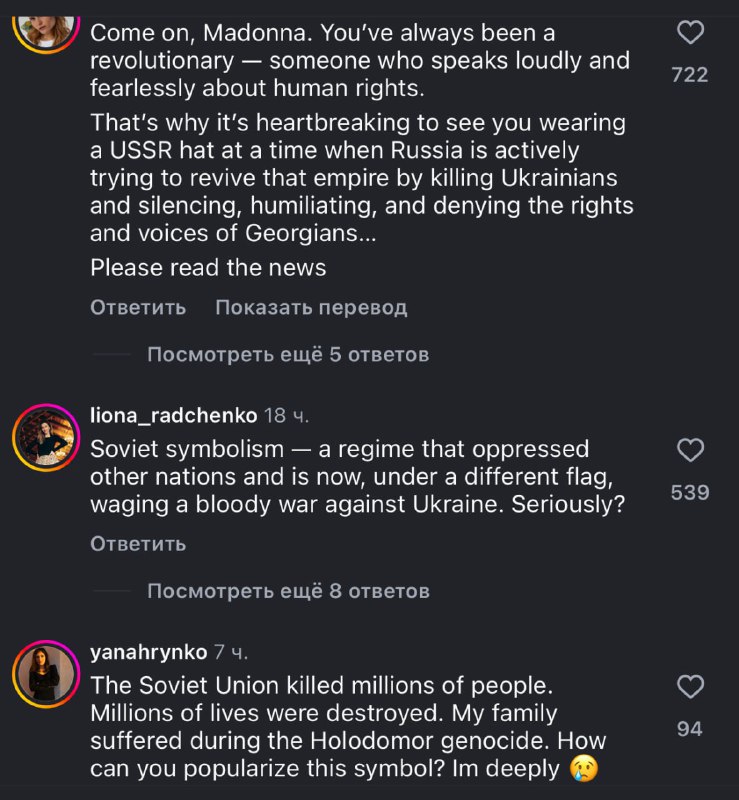Reply to the Madonna comment (Ответить)

[x=138, y=307]
